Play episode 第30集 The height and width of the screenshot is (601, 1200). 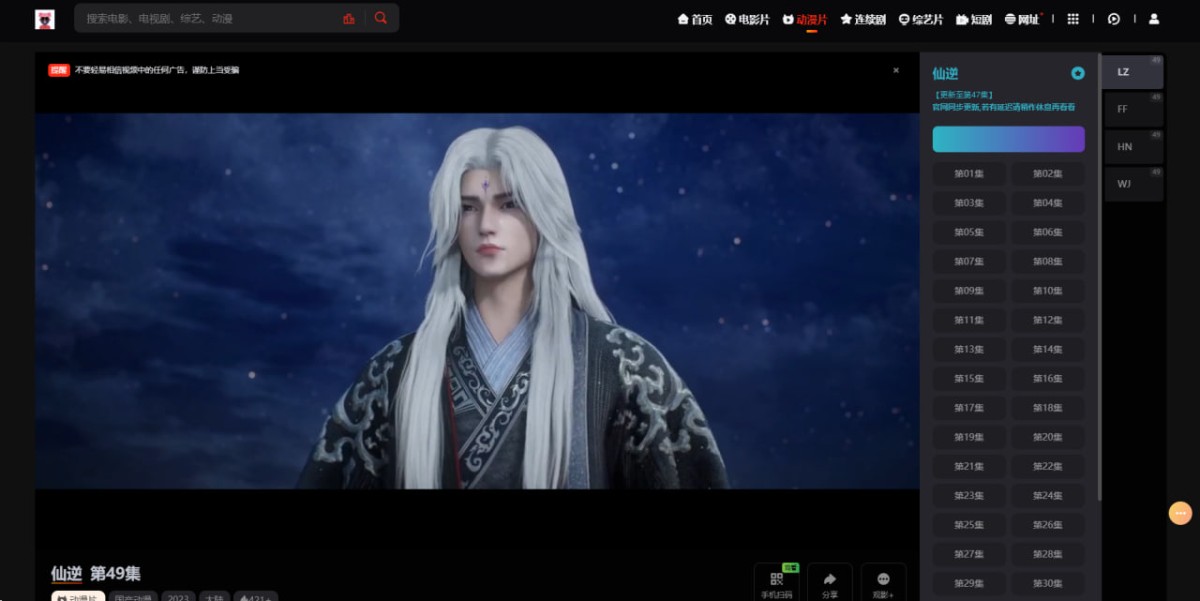1047,583
